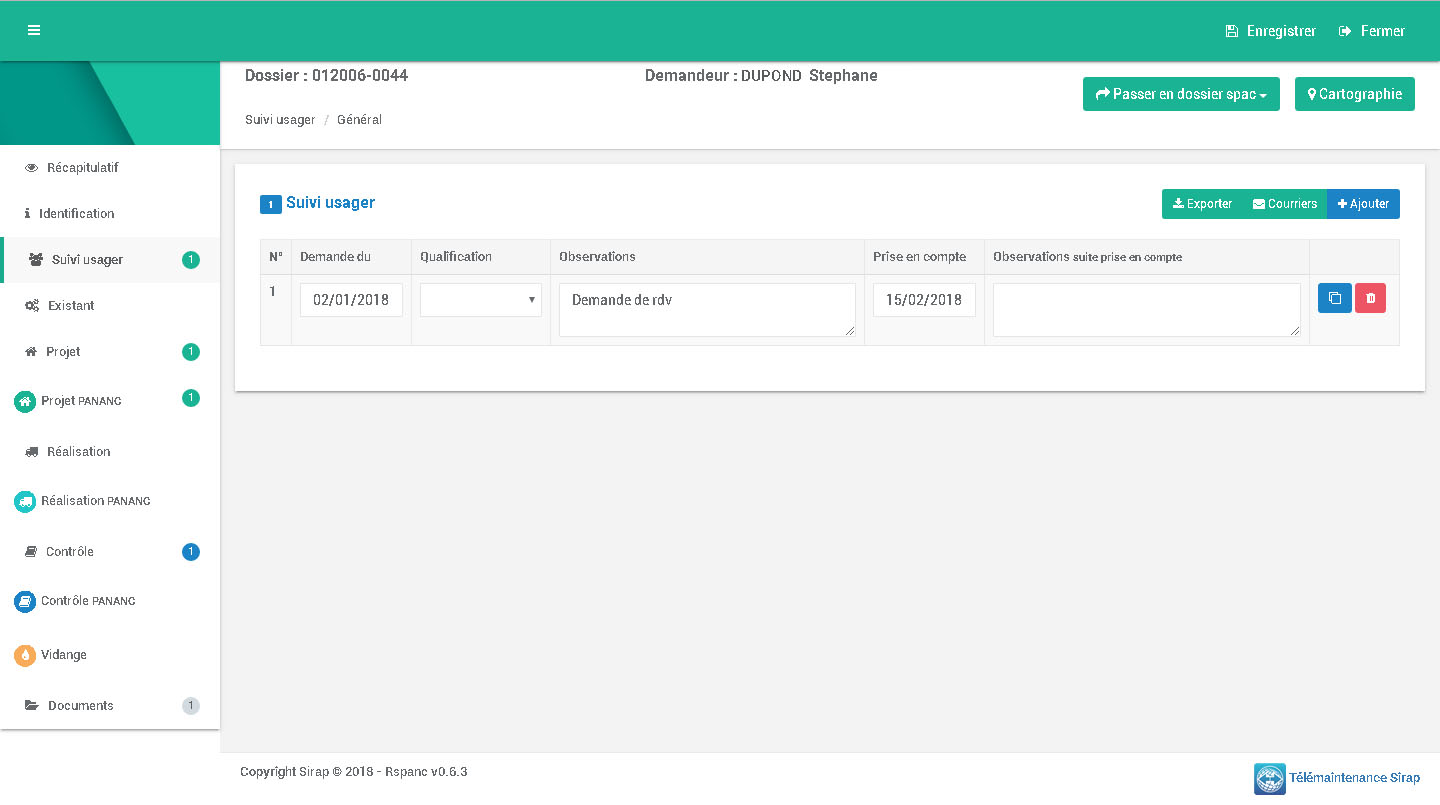This screenshot has height=805, width=1440.
Task: Click the Courriers mail button
Action: click(1285, 204)
